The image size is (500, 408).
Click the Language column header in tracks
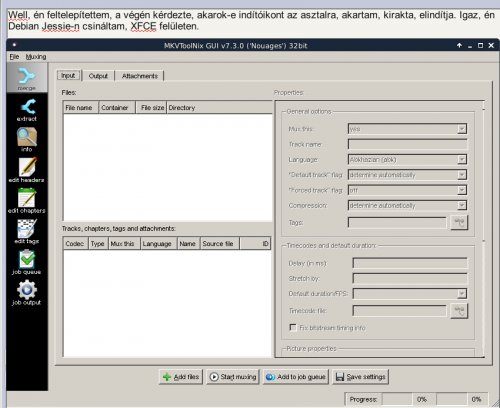[x=159, y=244]
